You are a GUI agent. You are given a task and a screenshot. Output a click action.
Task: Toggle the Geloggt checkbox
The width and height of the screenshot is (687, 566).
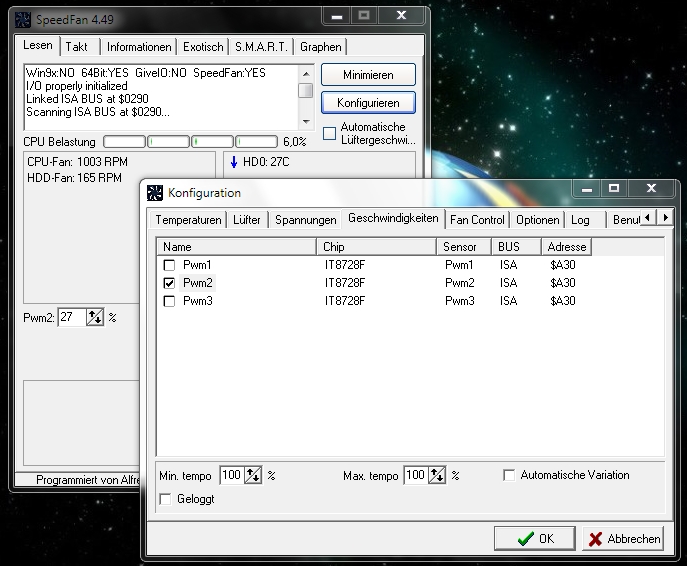(165, 499)
